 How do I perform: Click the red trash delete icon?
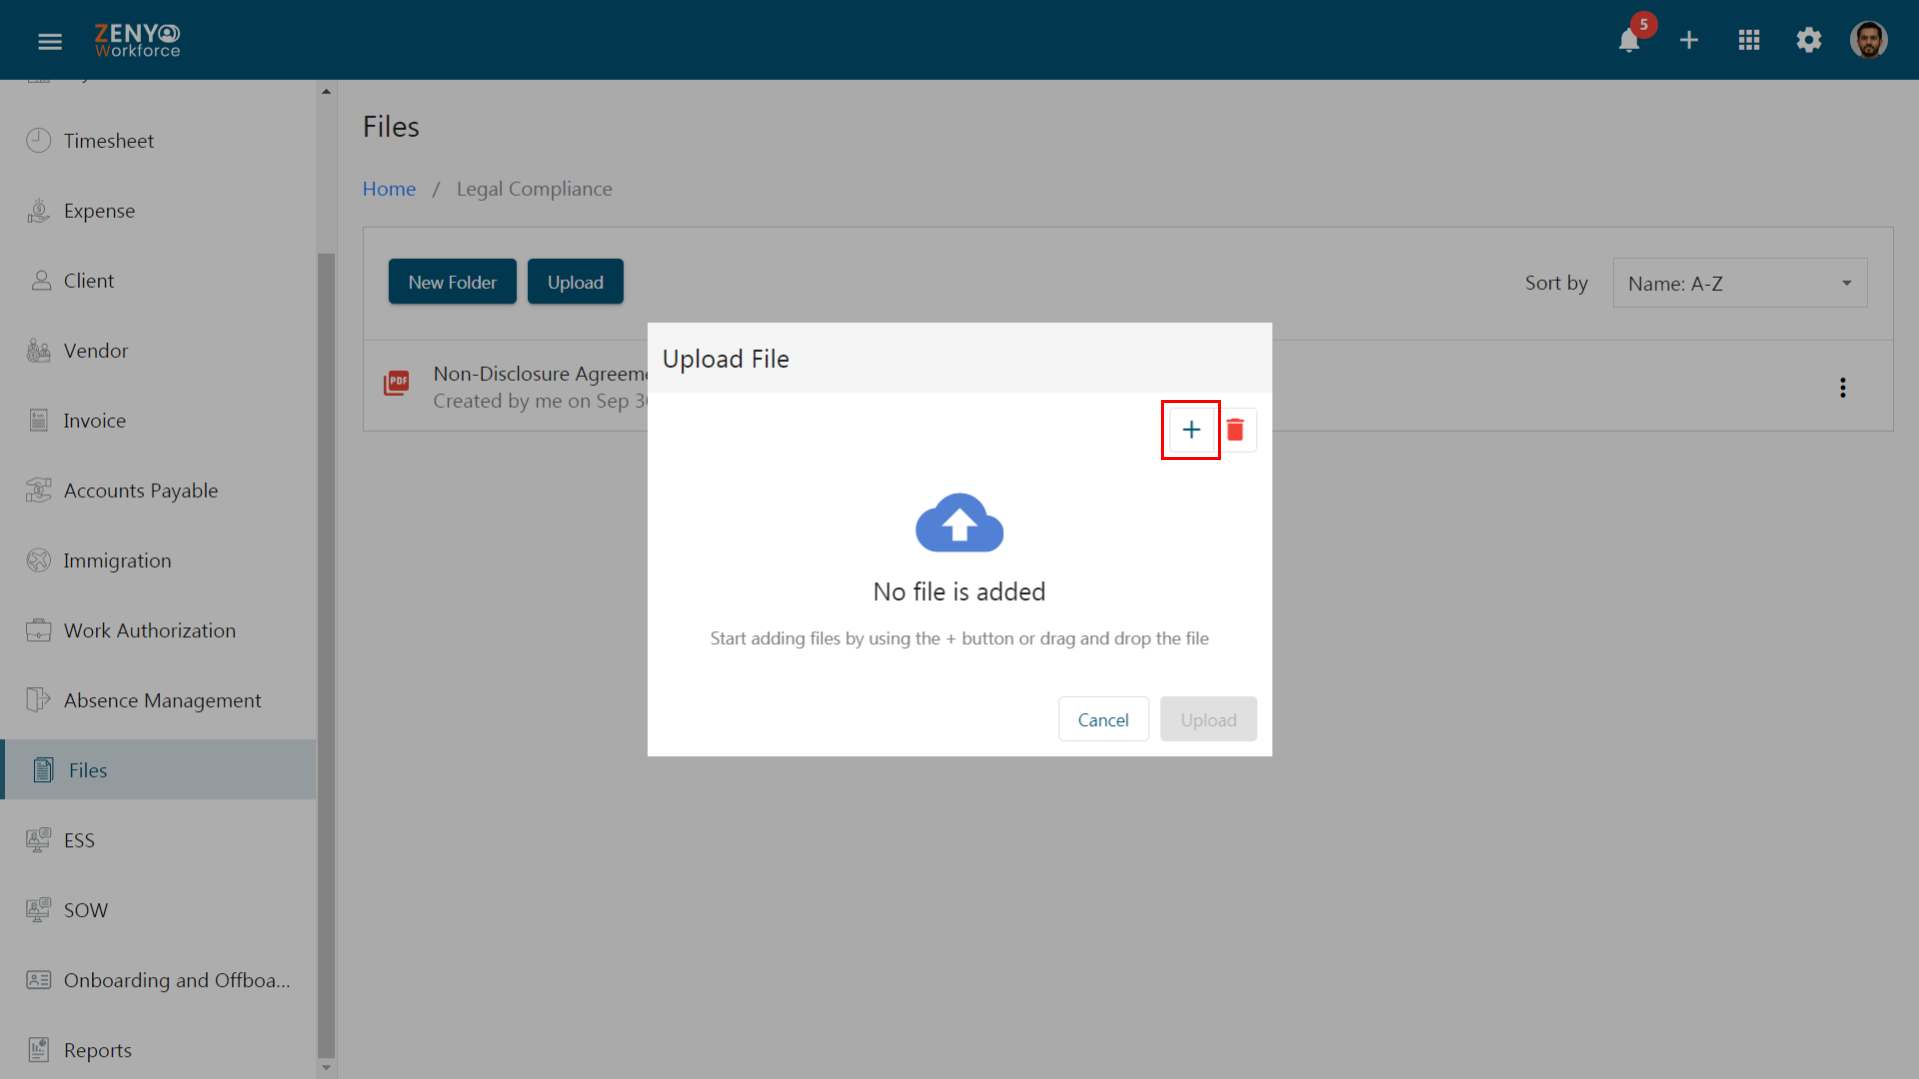1235,430
